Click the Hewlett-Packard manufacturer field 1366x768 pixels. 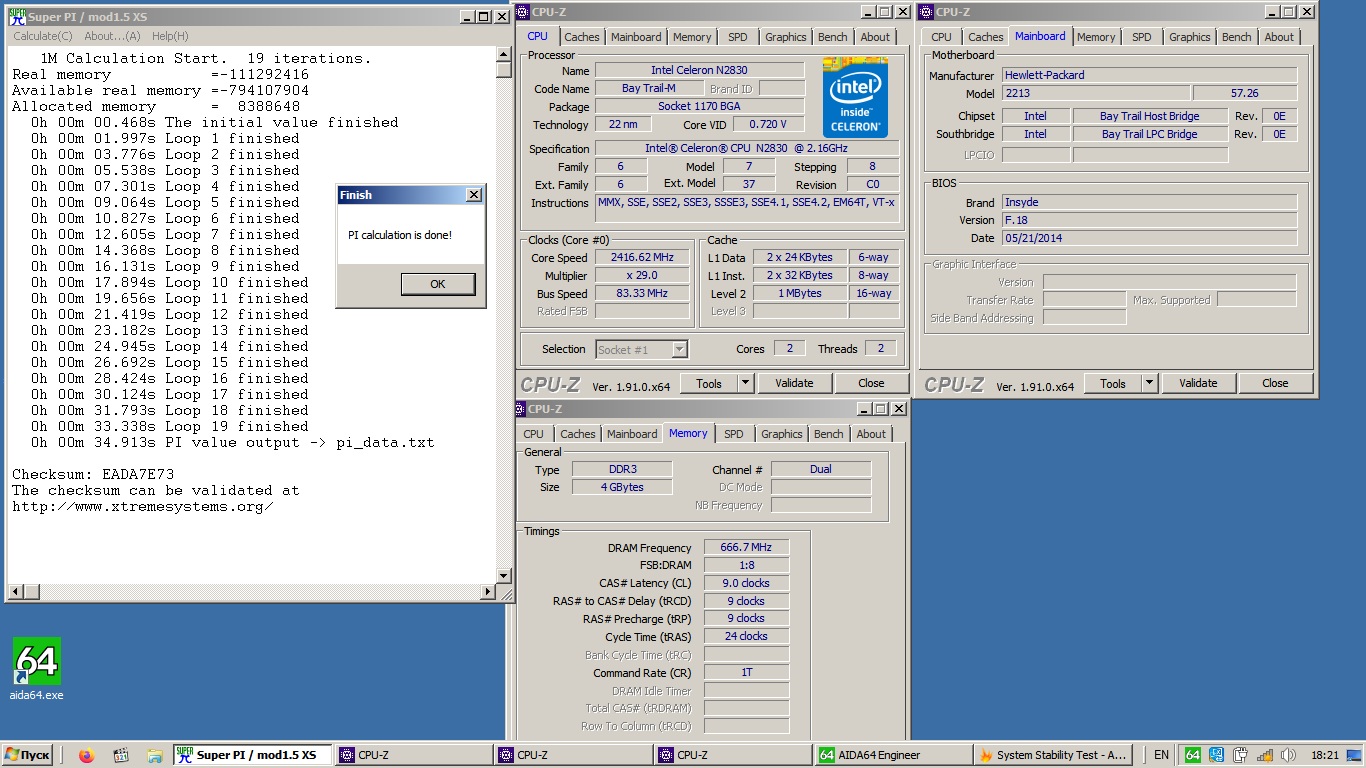(1149, 75)
